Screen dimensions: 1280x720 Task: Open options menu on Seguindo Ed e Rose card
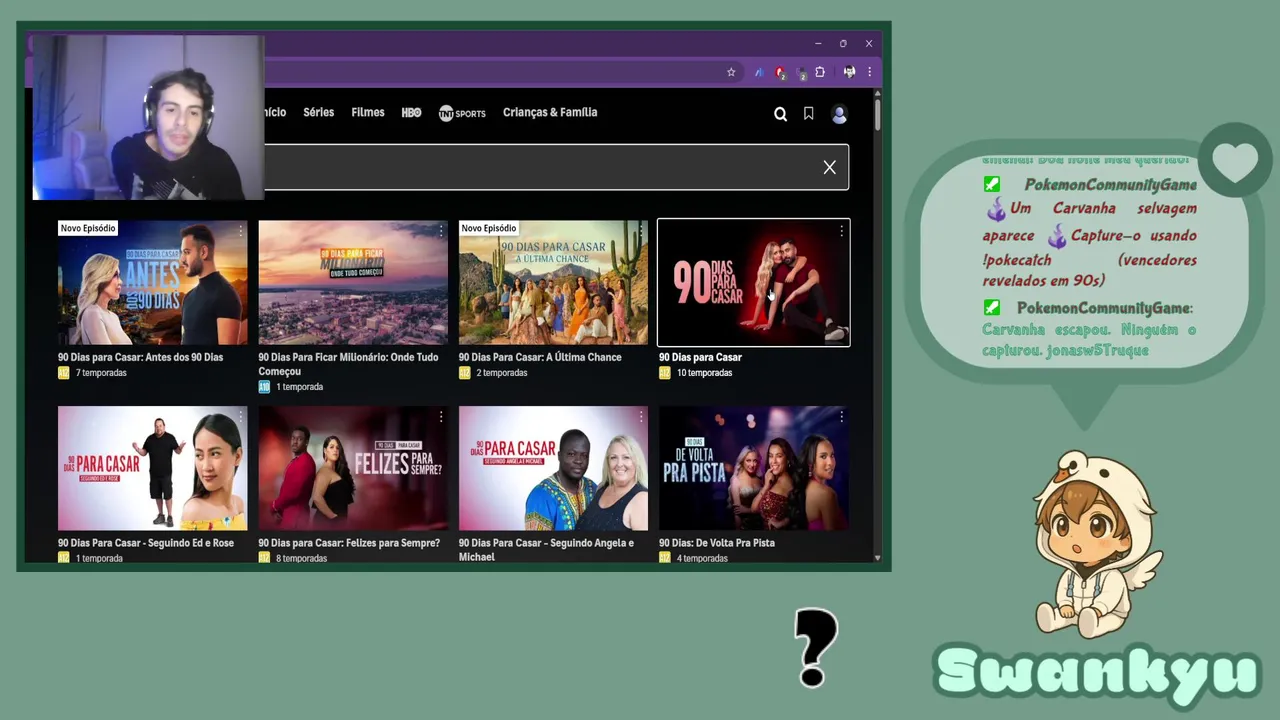(x=240, y=417)
